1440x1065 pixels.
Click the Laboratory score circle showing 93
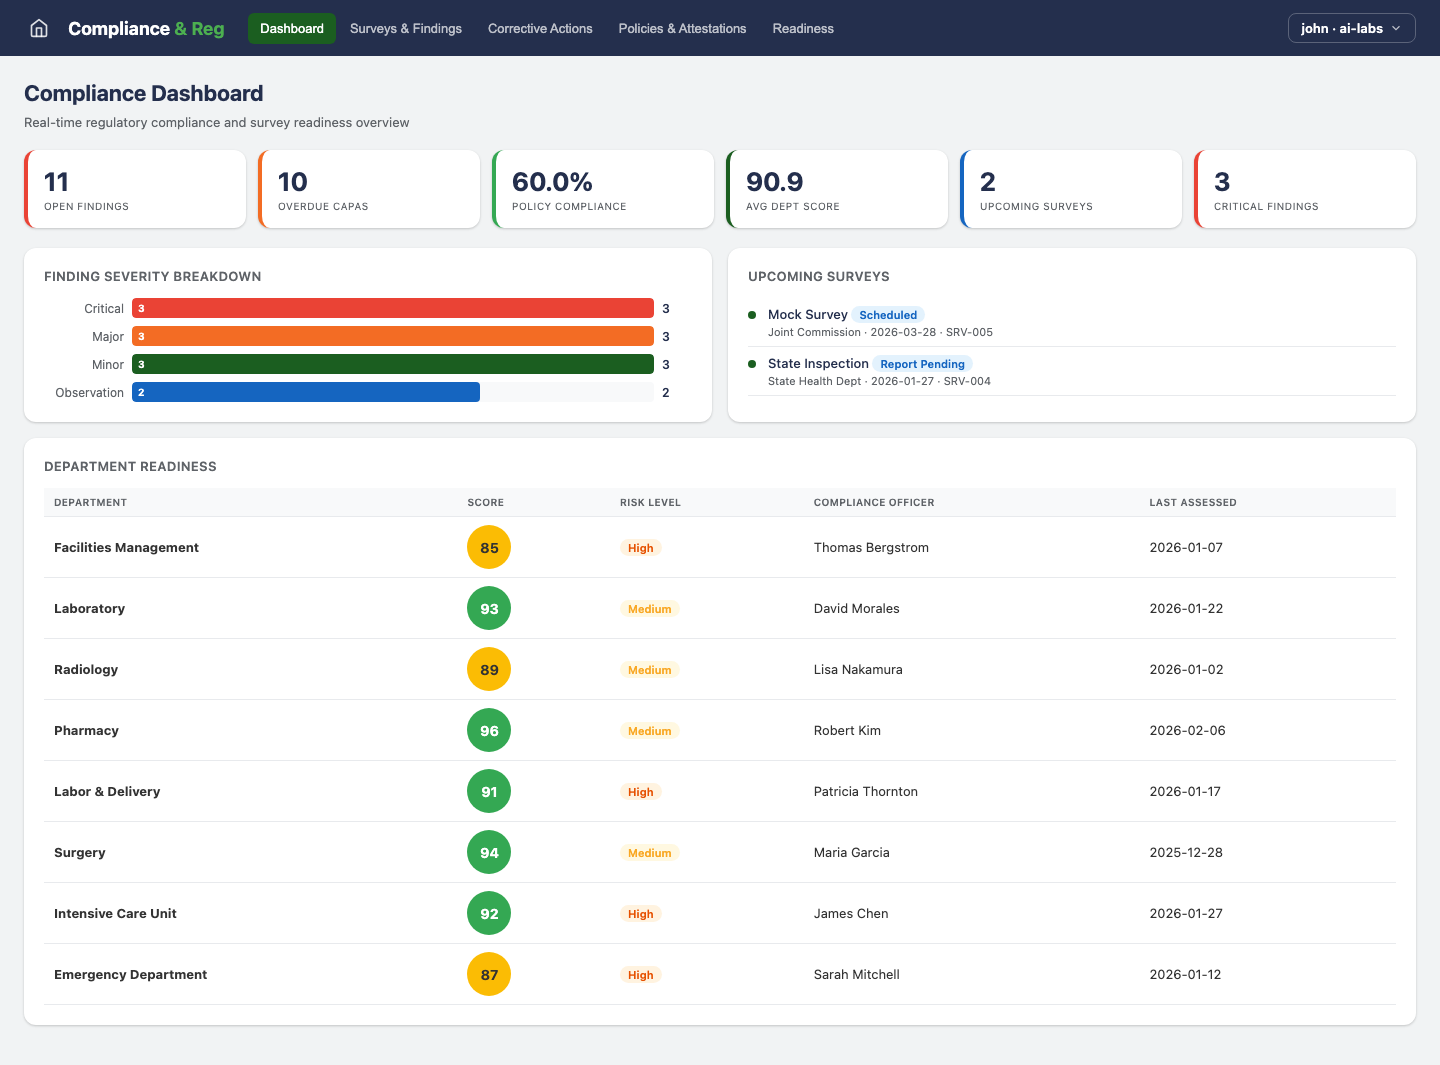(x=489, y=608)
